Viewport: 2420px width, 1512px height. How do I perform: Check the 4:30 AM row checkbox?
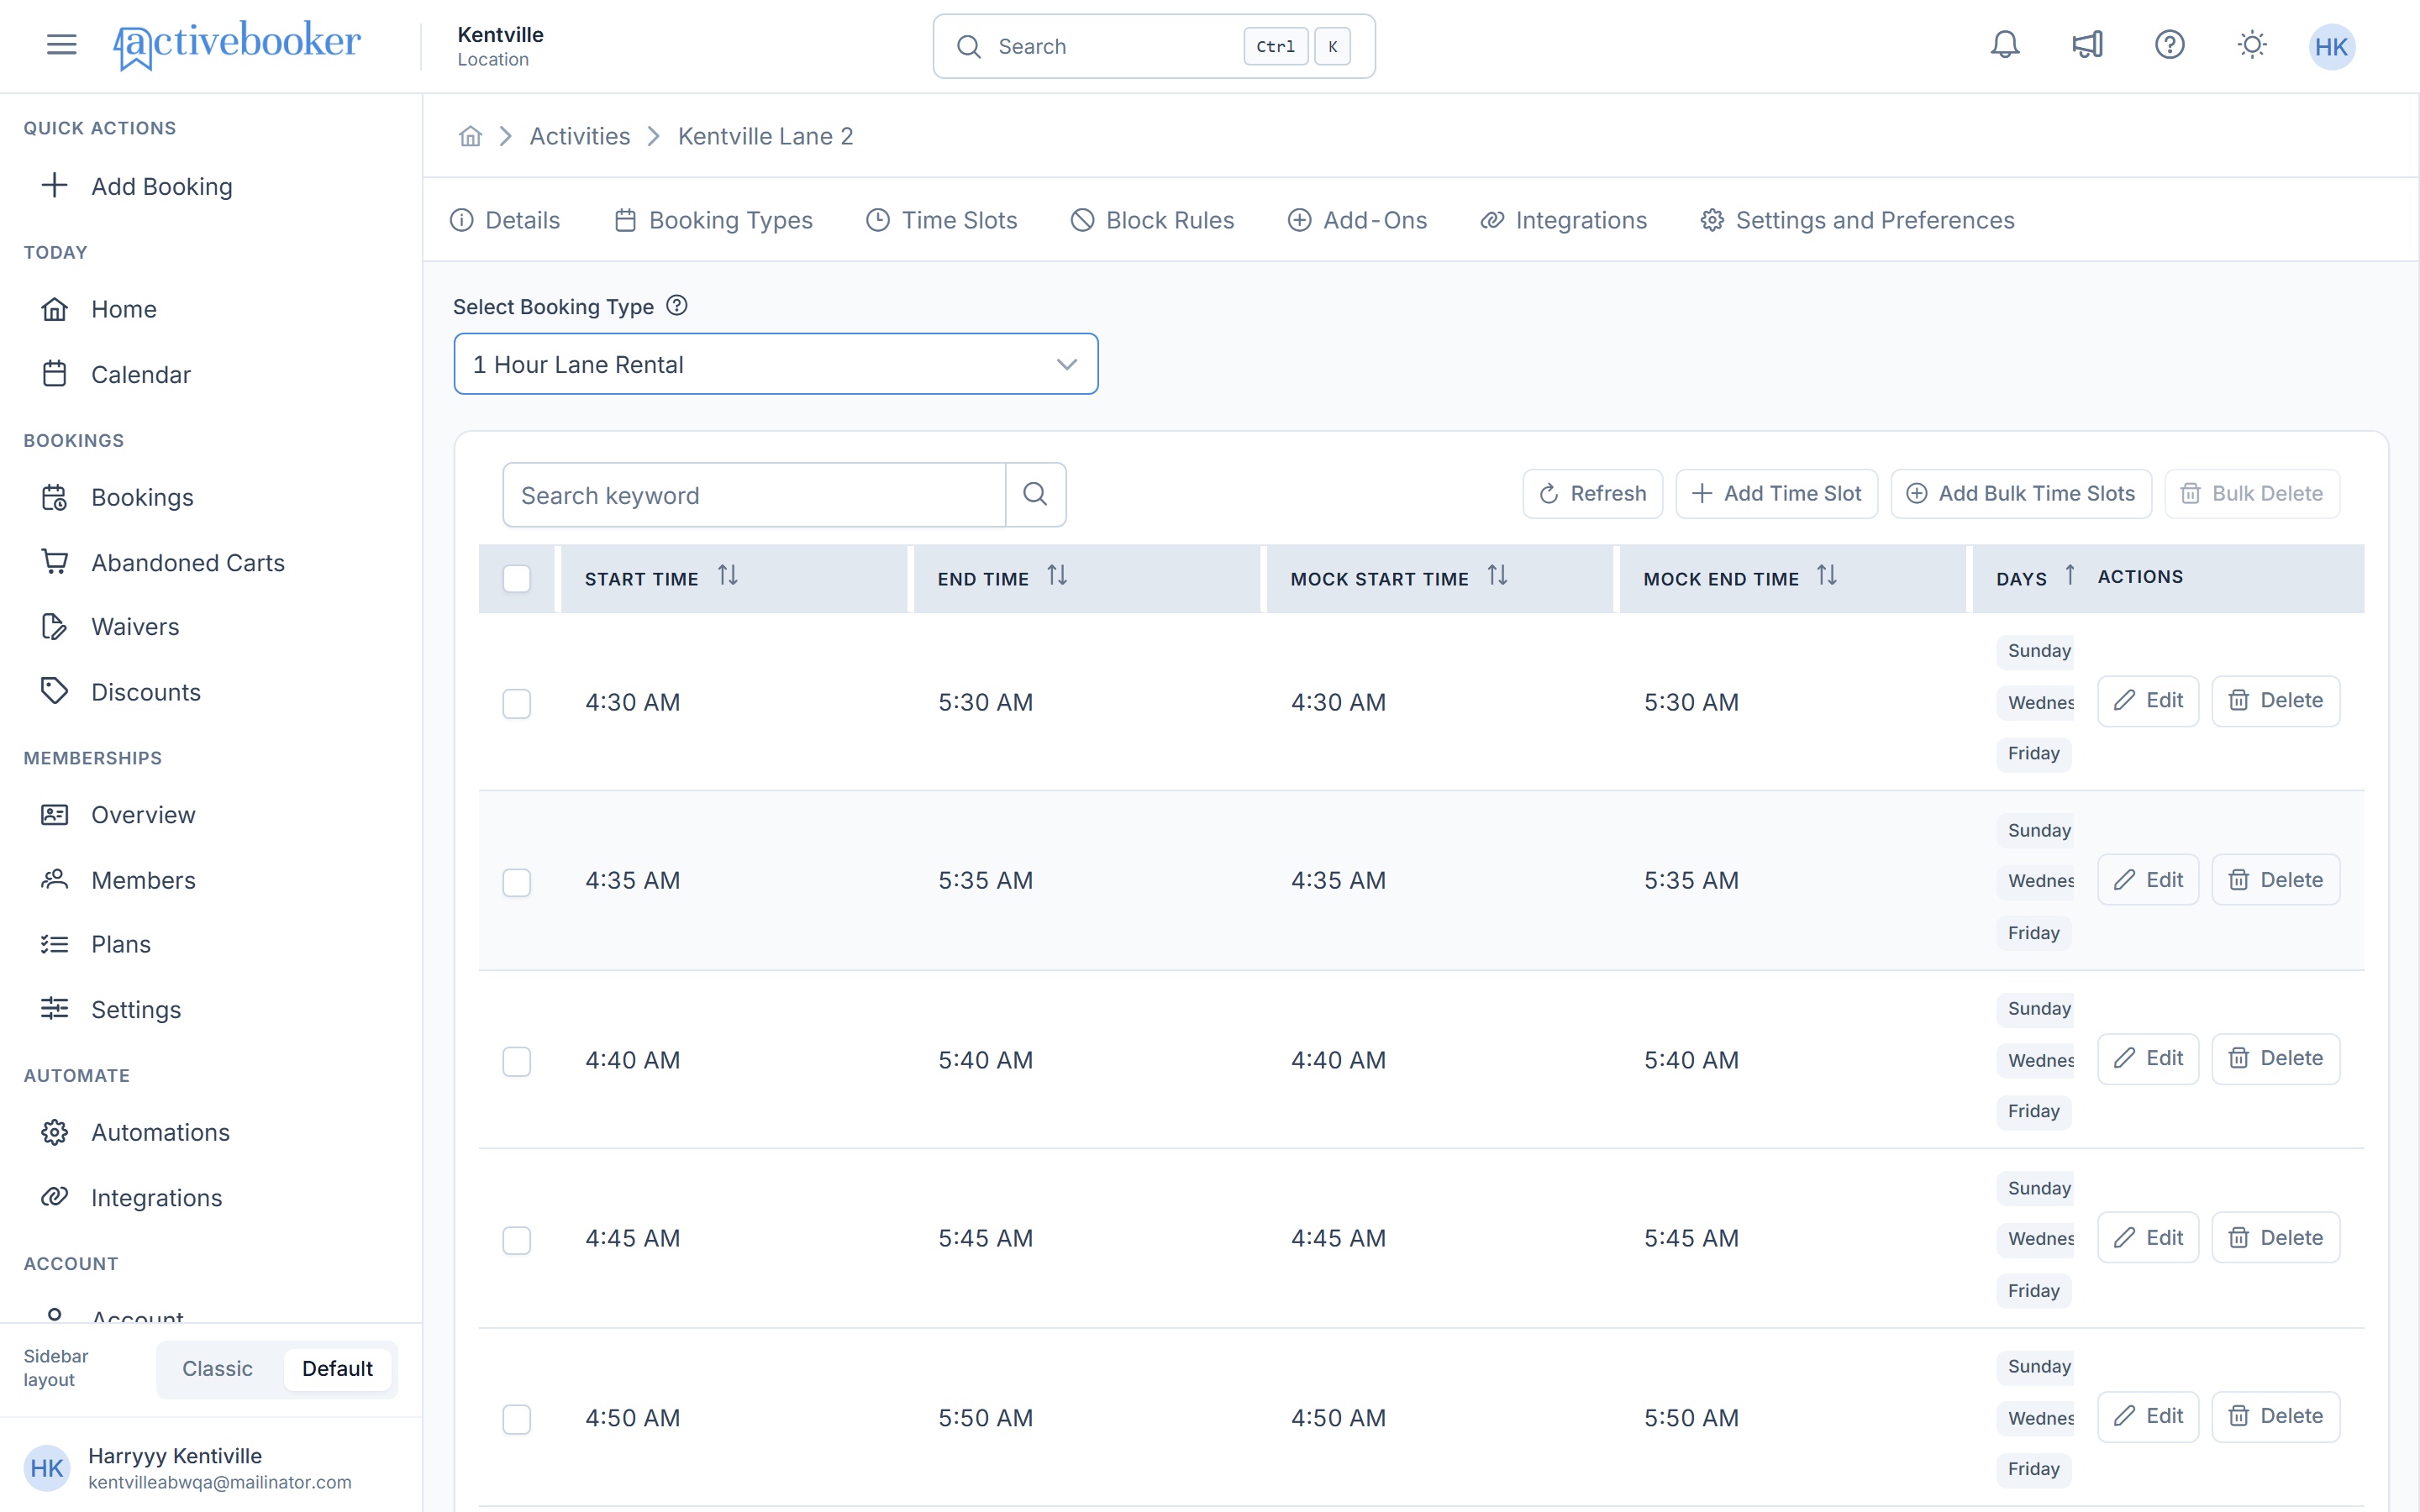(516, 703)
